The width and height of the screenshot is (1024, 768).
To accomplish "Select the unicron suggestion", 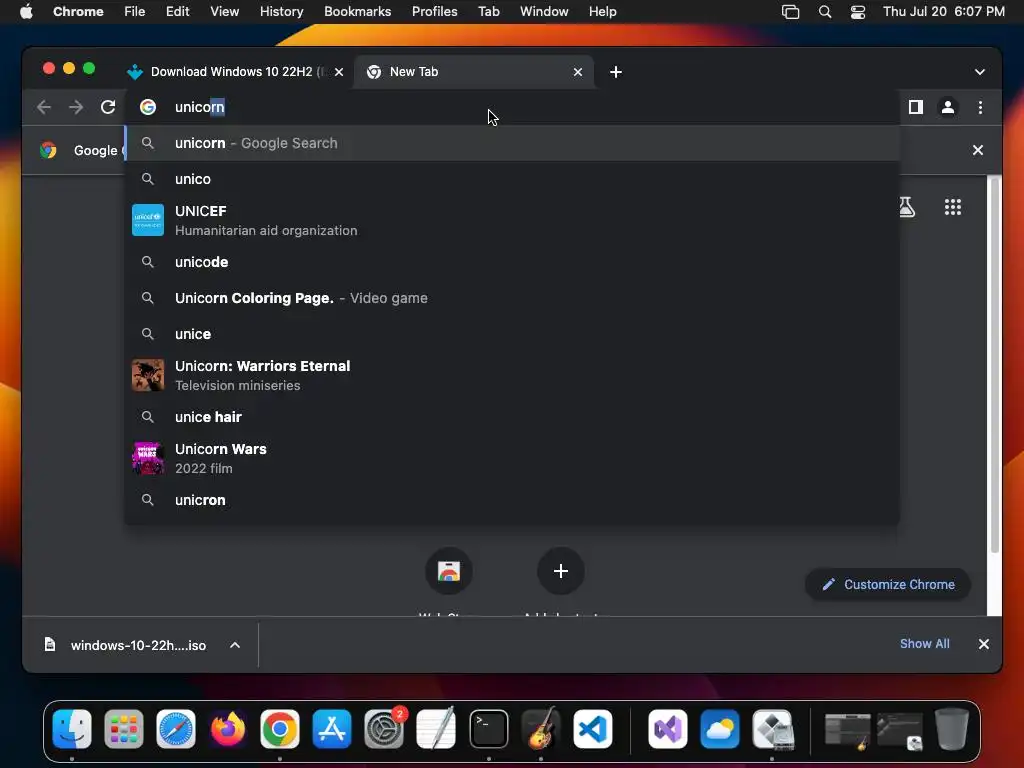I will 513,500.
